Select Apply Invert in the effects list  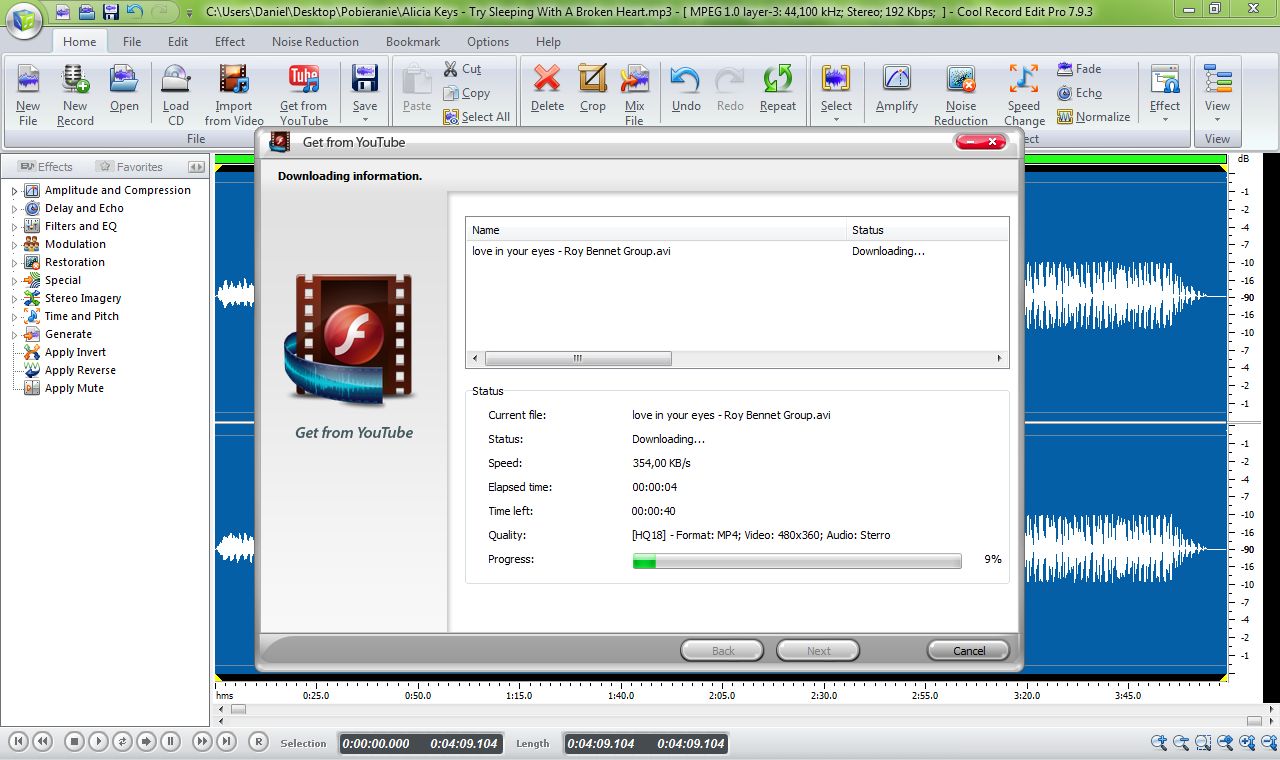point(75,352)
